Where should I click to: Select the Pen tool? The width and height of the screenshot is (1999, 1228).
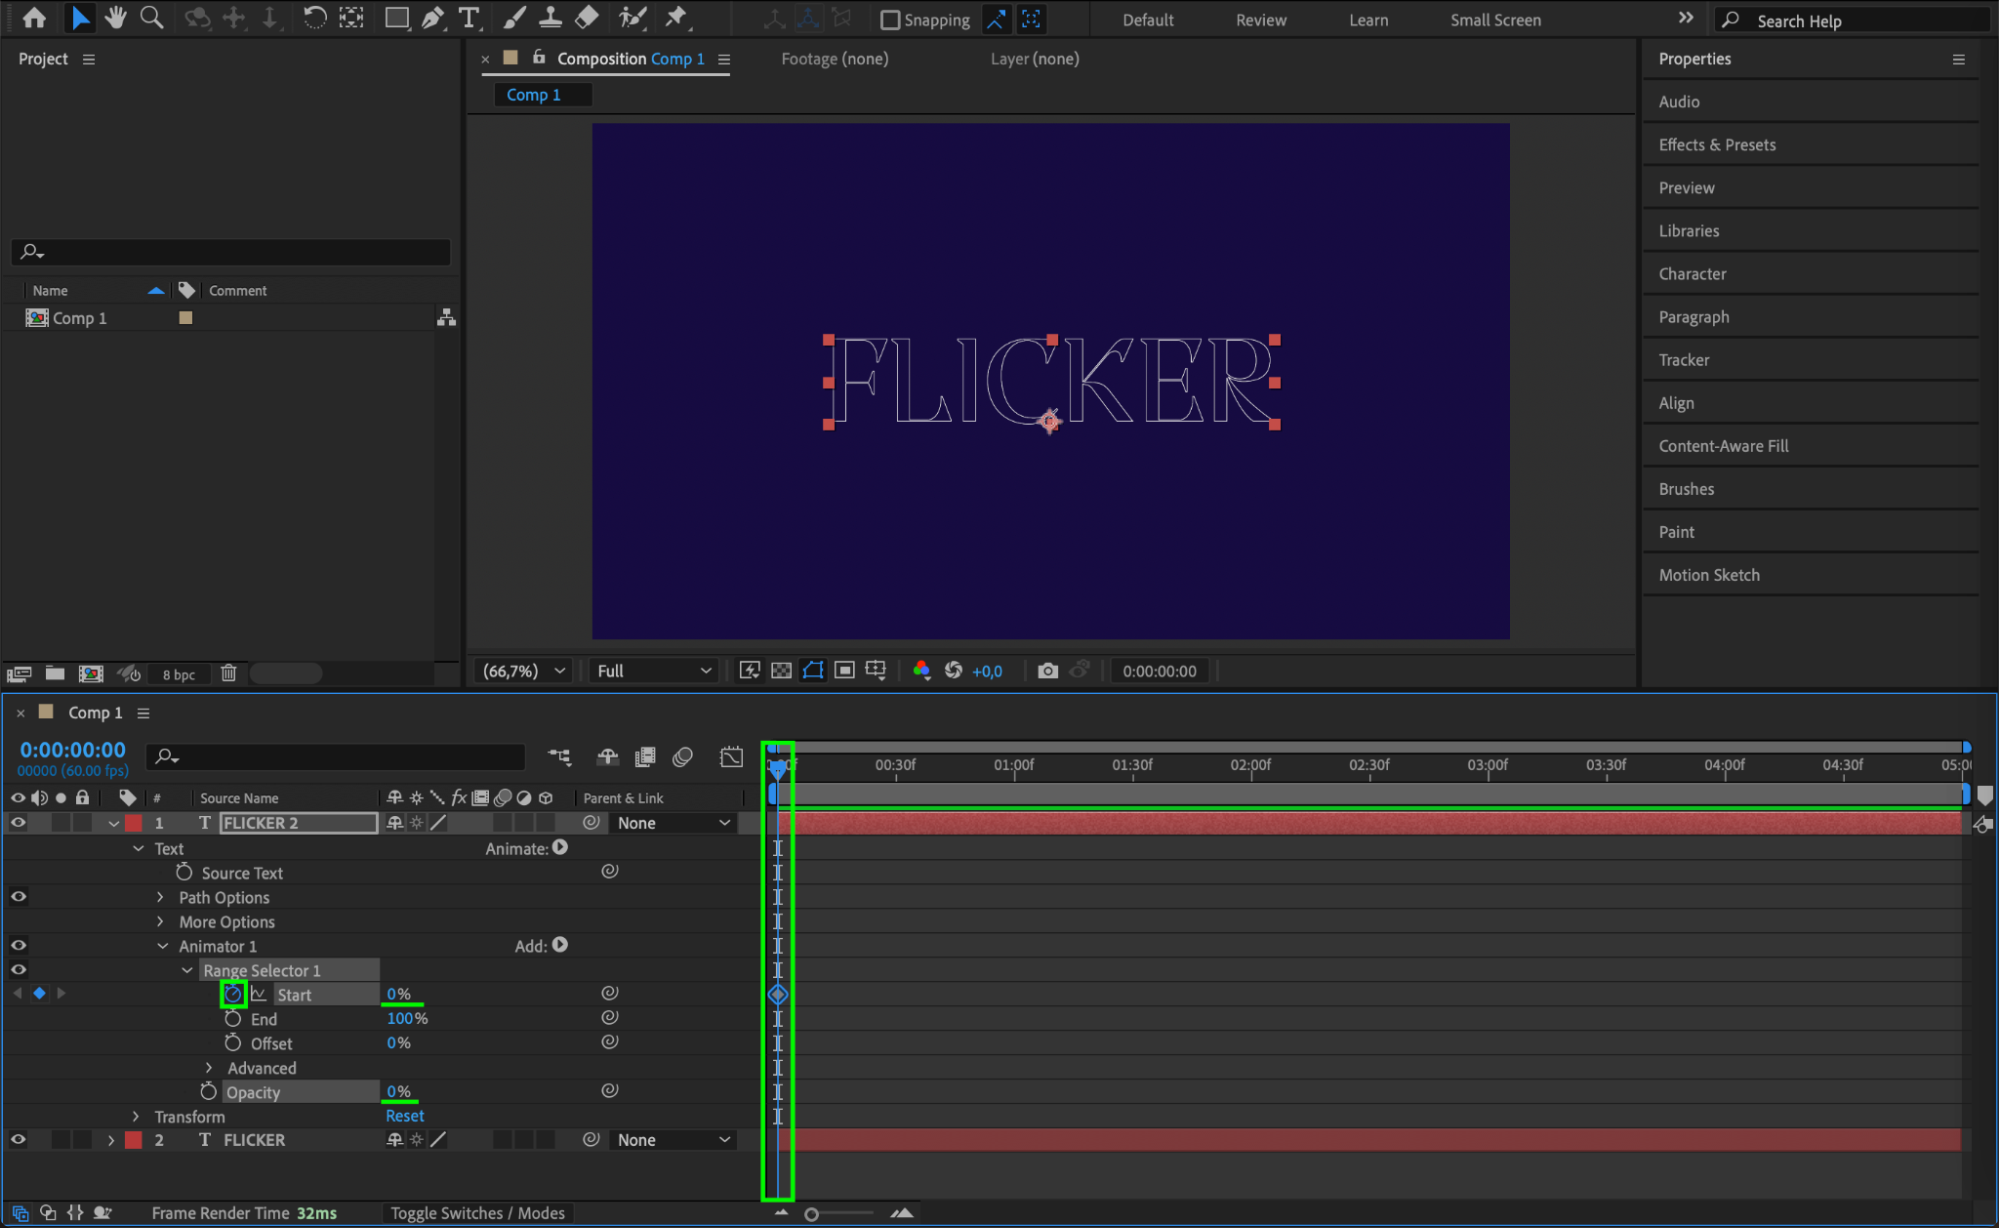coord(433,17)
